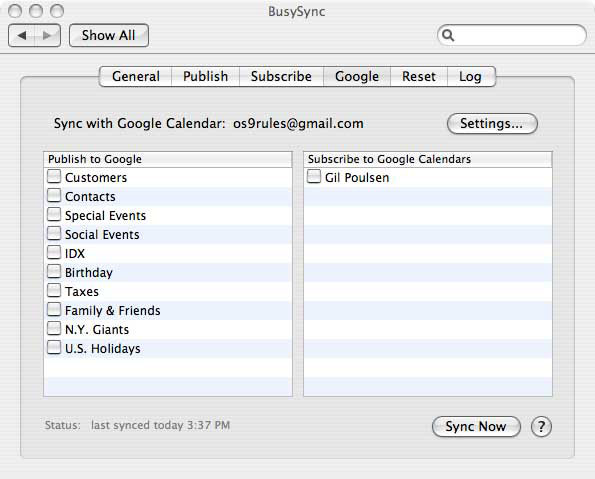This screenshot has width=595, height=479.
Task: Open help with the question mark button
Action: [541, 427]
